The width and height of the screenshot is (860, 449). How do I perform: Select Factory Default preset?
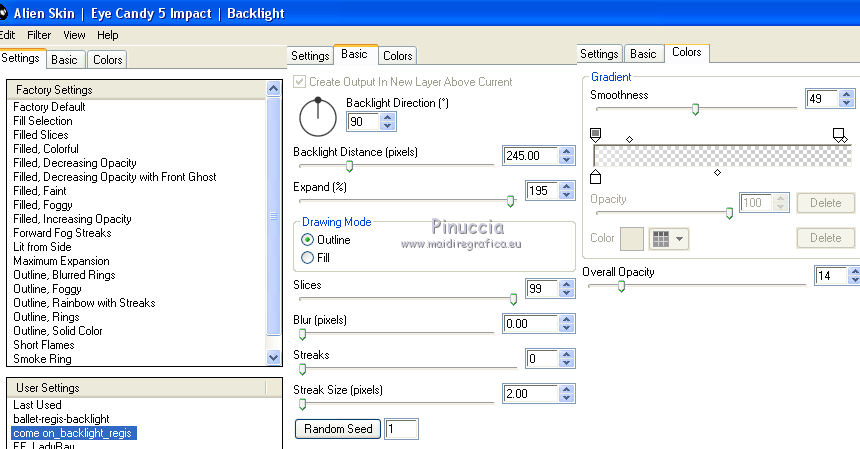[49, 107]
